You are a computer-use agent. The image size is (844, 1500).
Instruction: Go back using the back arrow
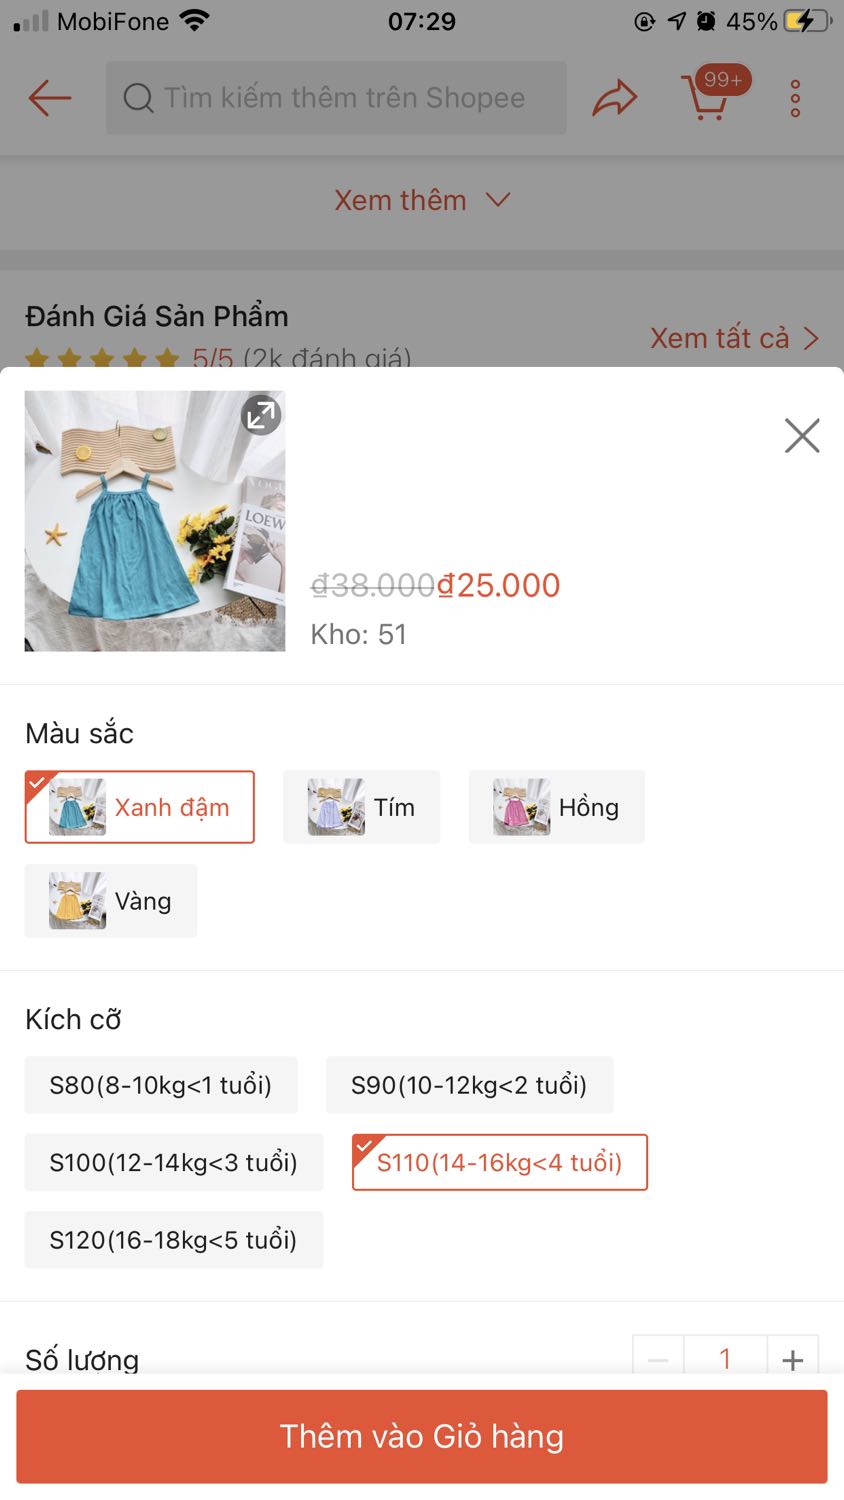[x=48, y=97]
